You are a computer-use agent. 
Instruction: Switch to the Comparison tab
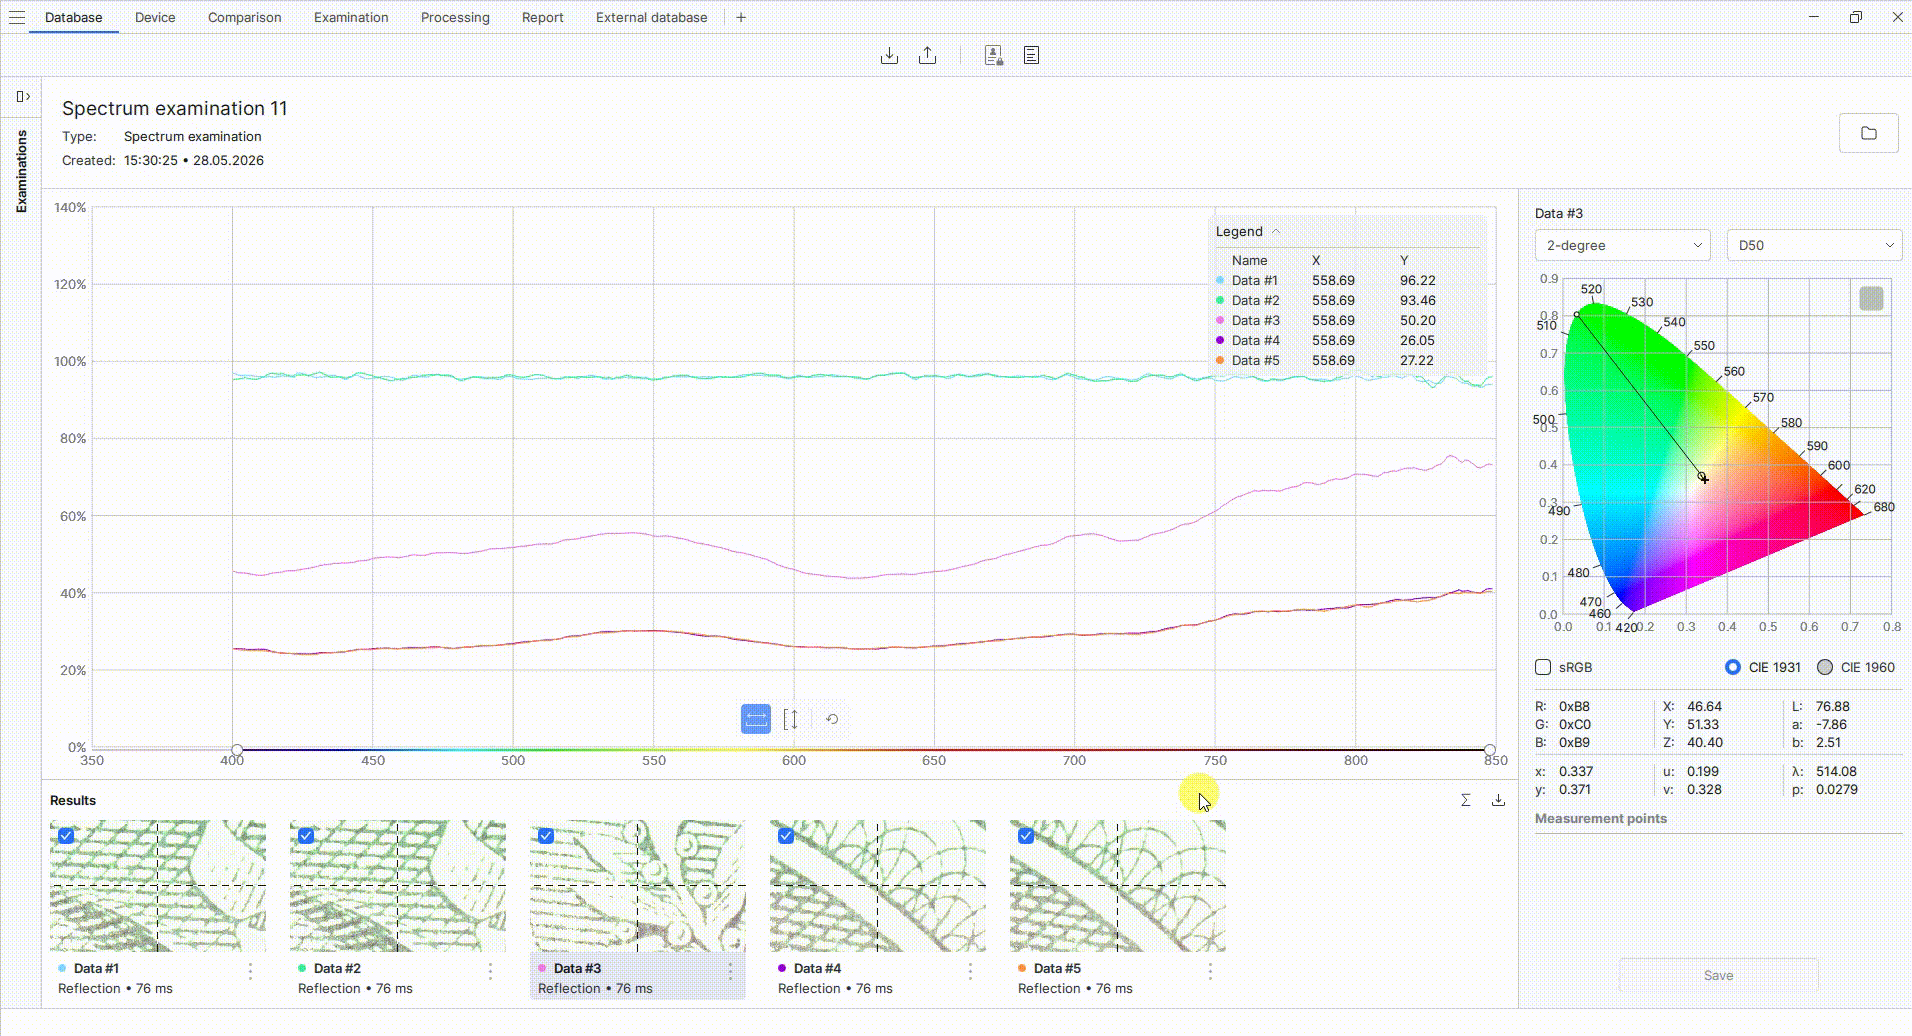245,17
